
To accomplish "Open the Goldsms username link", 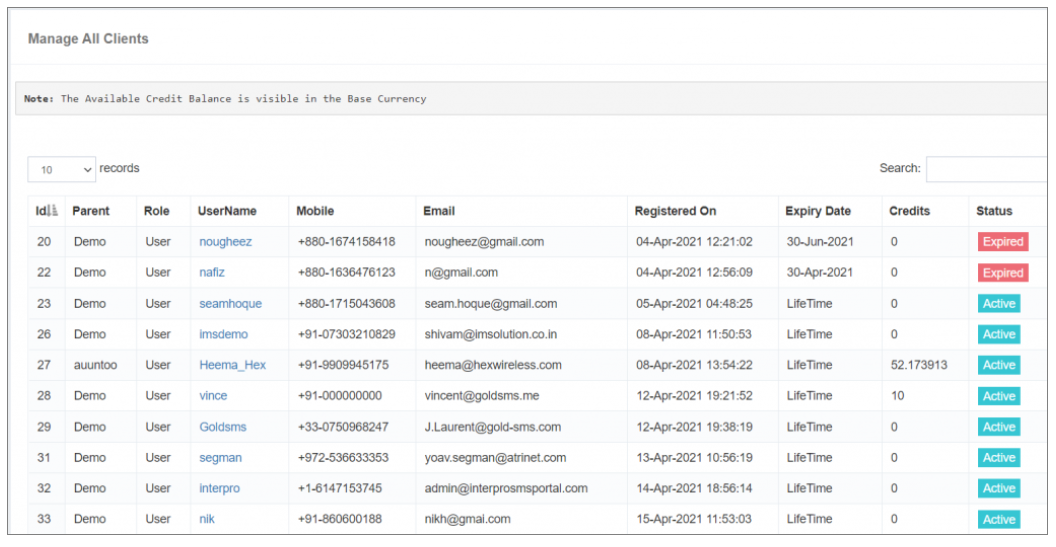I will click(223, 427).
